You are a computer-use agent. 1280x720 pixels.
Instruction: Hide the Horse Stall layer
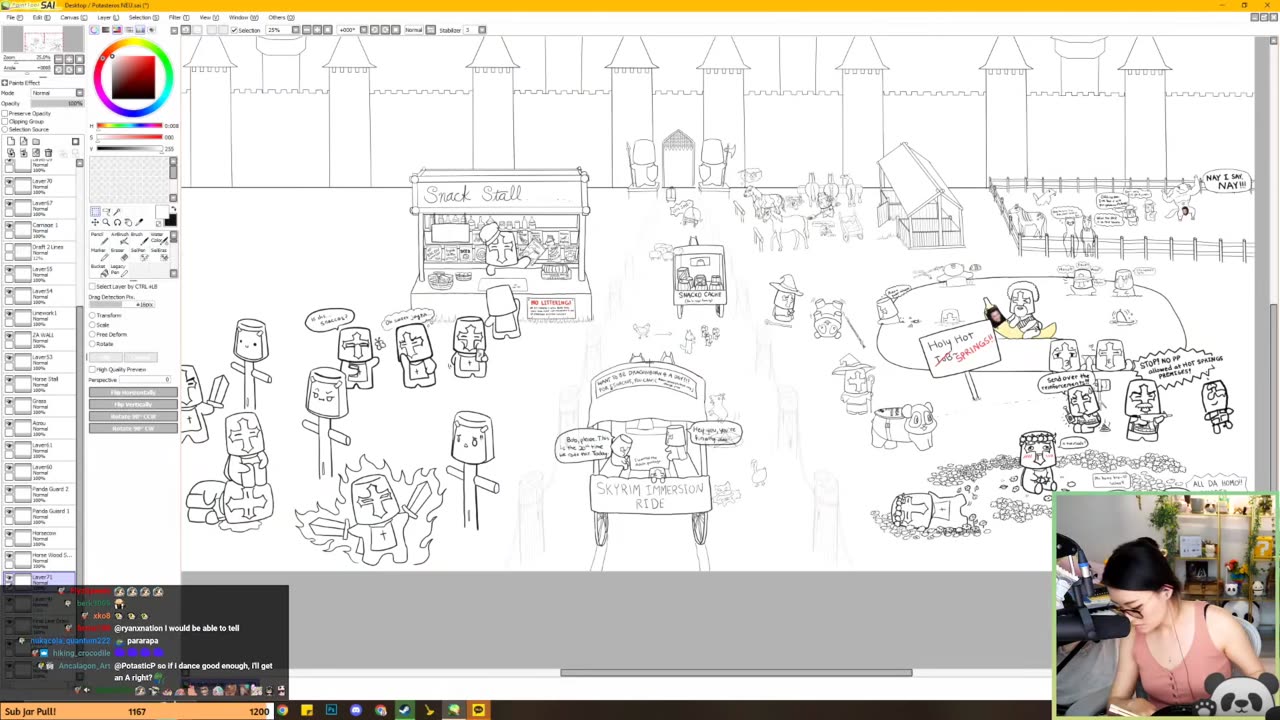(x=9, y=381)
